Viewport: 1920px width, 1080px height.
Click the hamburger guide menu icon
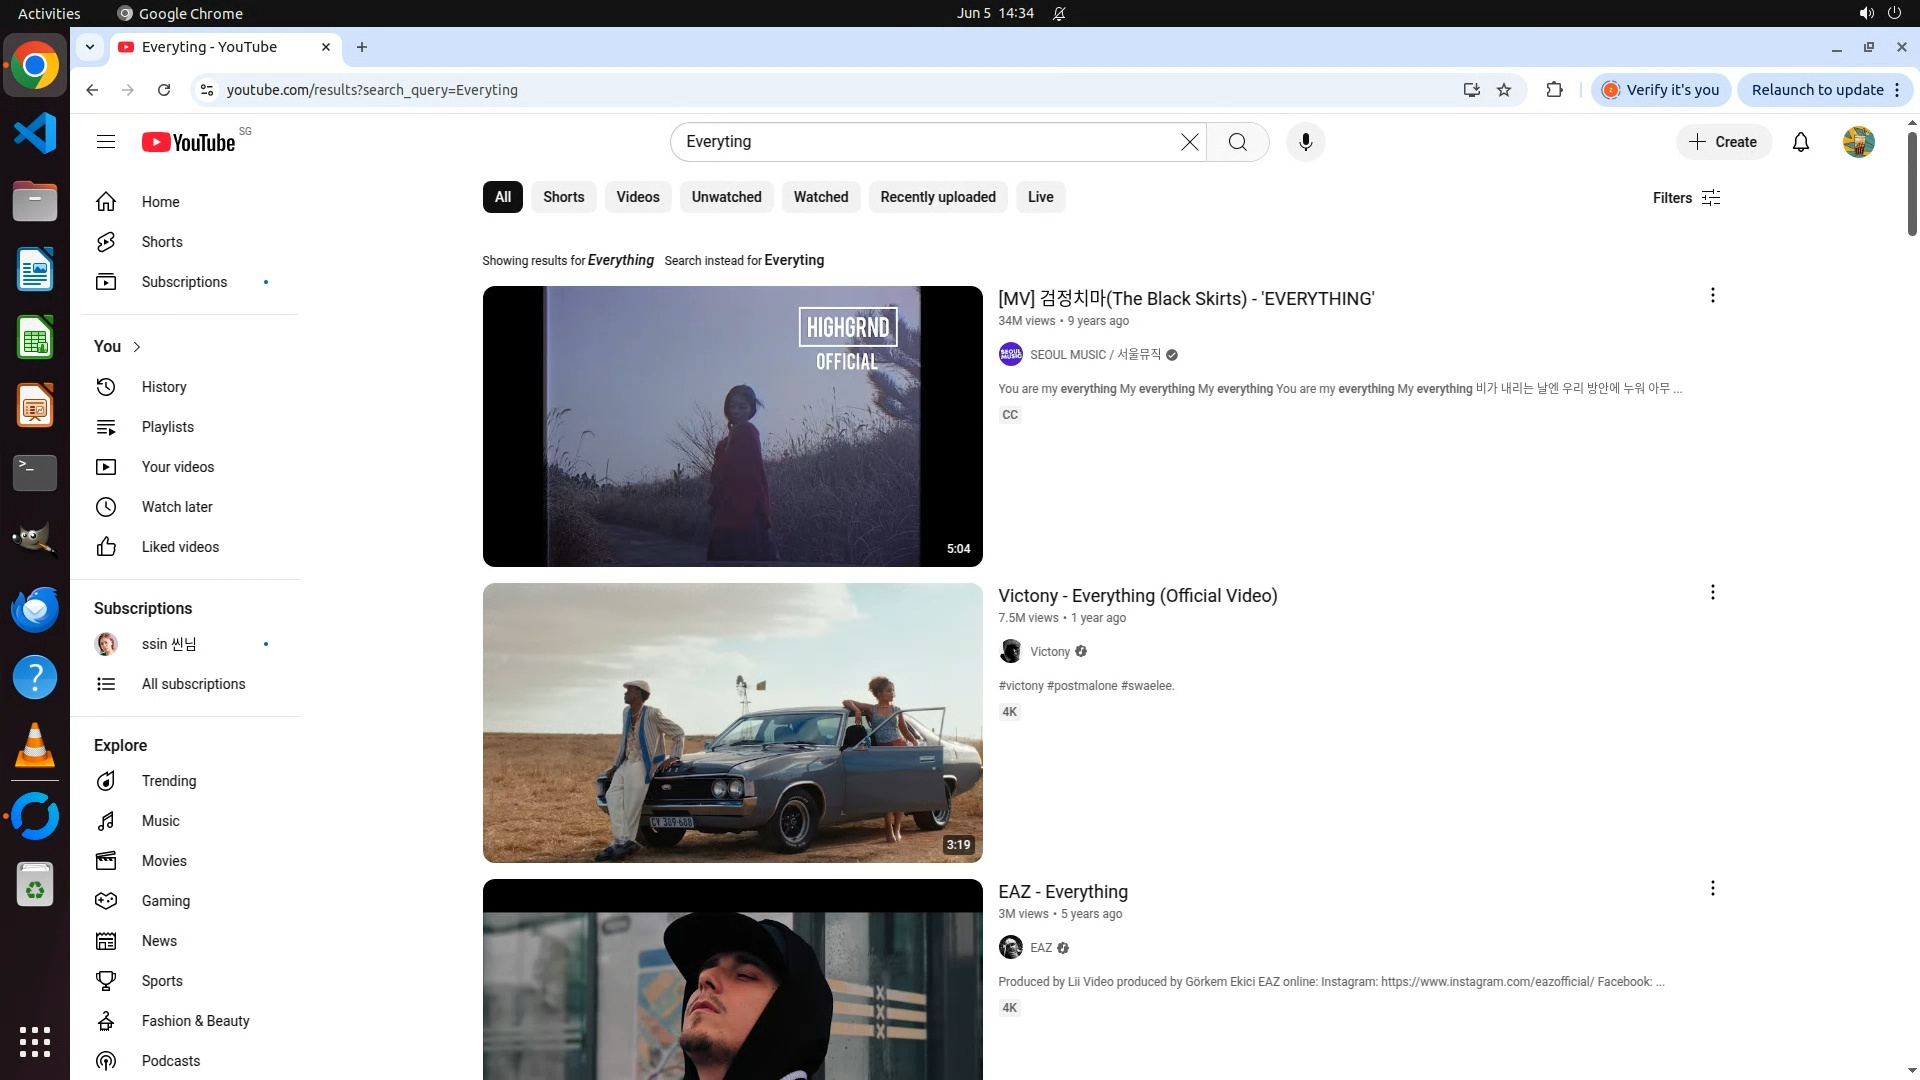[106, 142]
